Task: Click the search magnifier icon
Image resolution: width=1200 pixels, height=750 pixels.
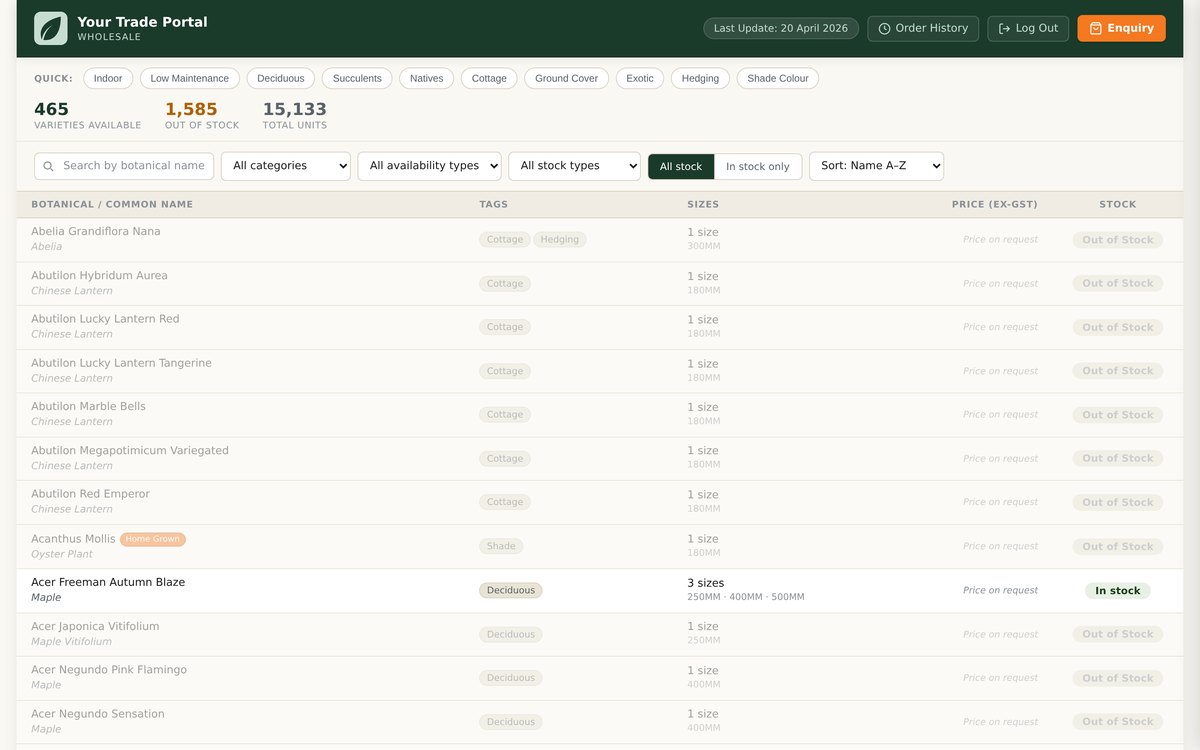Action: tap(48, 166)
